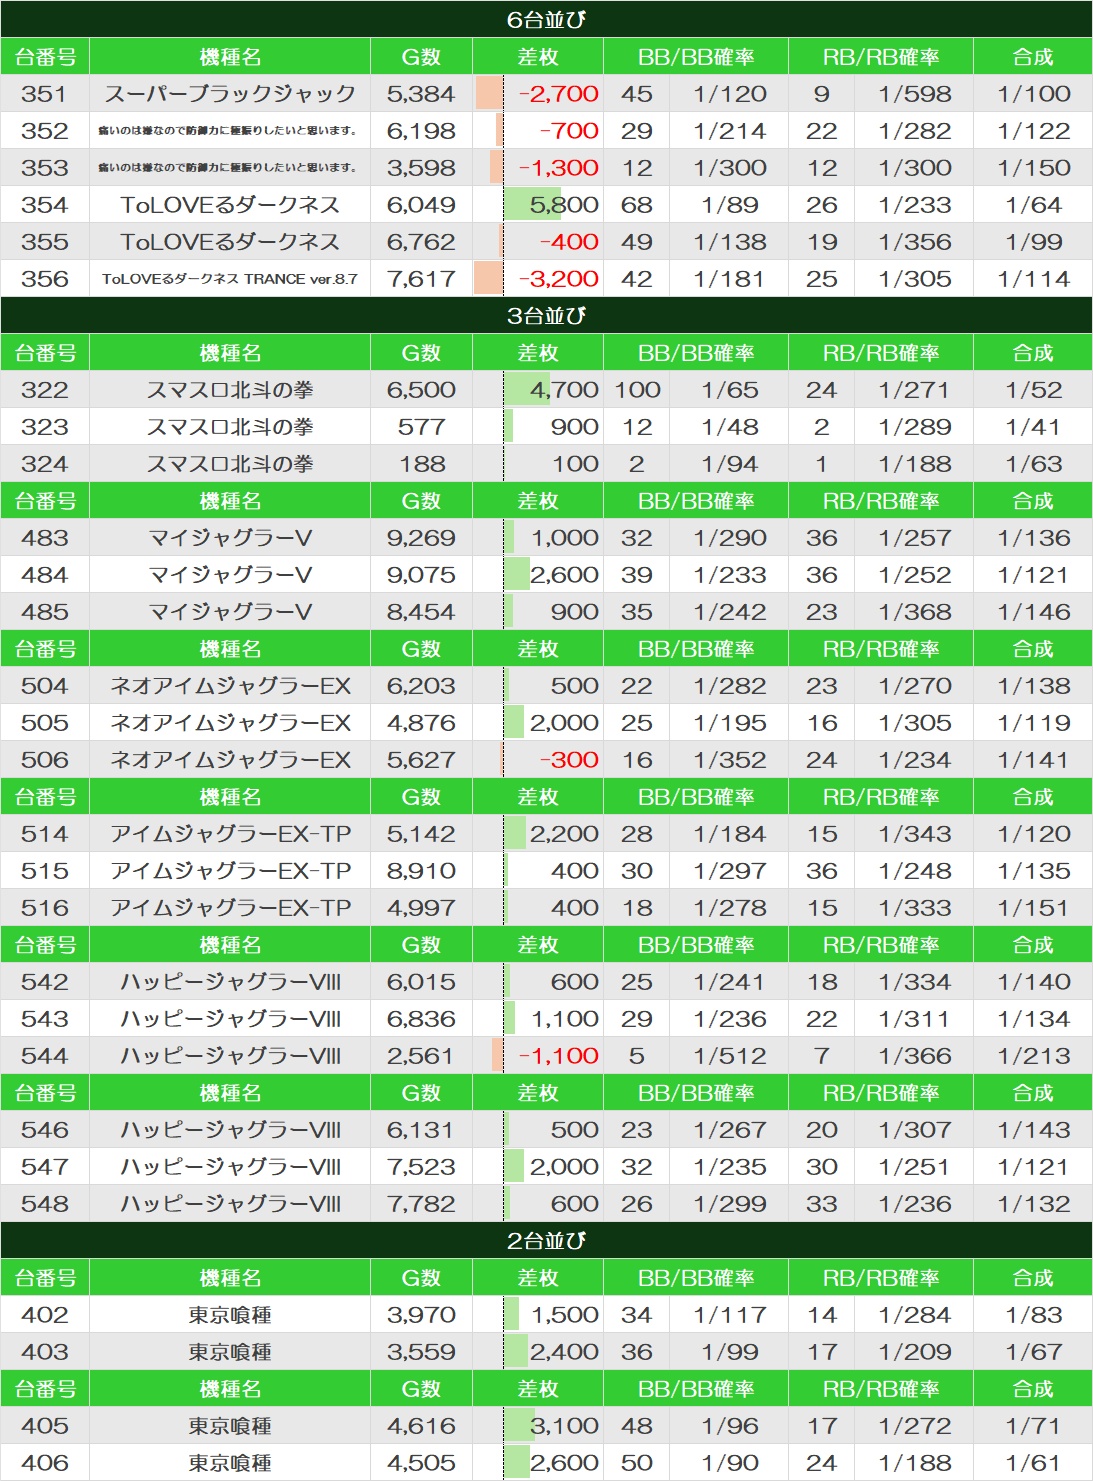Click machine number 355

tap(45, 241)
